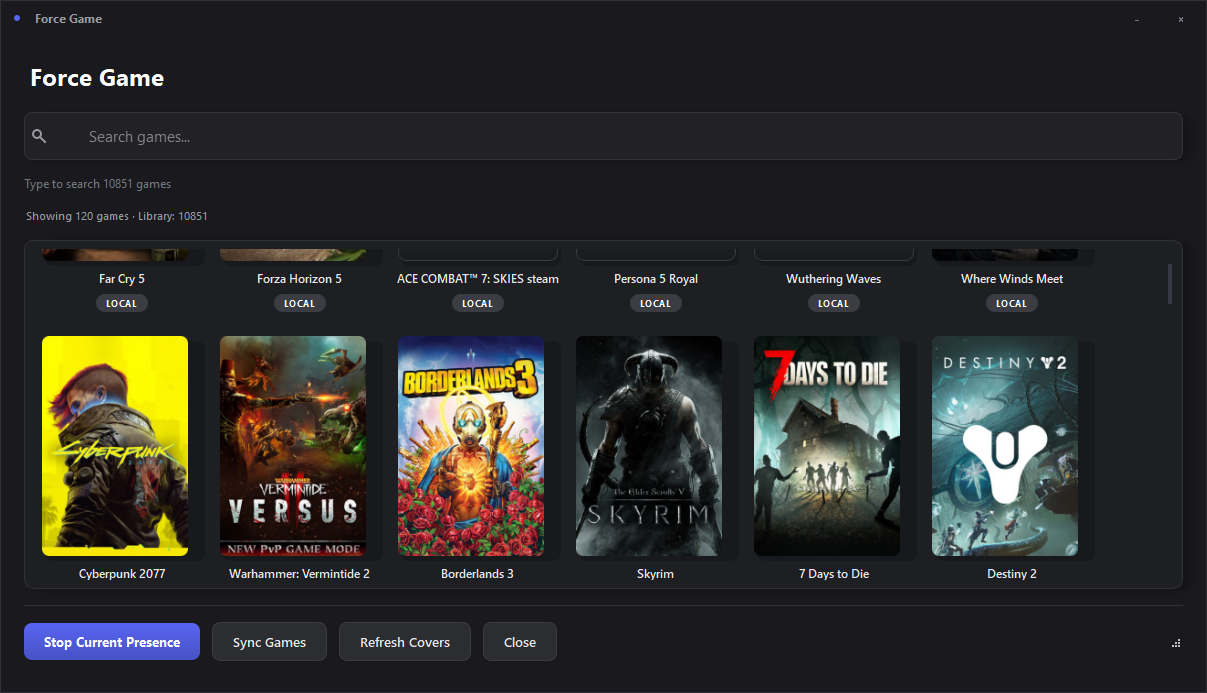The image size is (1207, 693).
Task: Click the 7 Days to Die name label
Action: (x=834, y=574)
